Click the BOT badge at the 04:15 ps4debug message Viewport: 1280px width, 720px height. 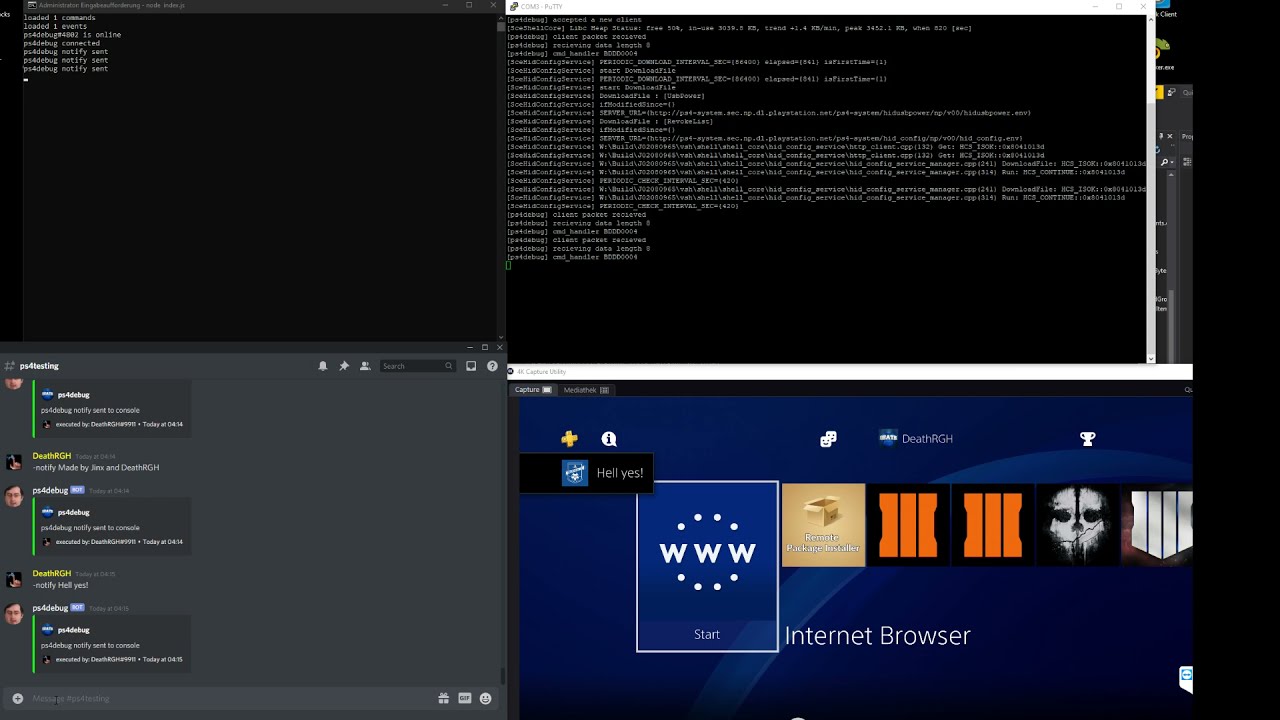pyautogui.click(x=77, y=608)
